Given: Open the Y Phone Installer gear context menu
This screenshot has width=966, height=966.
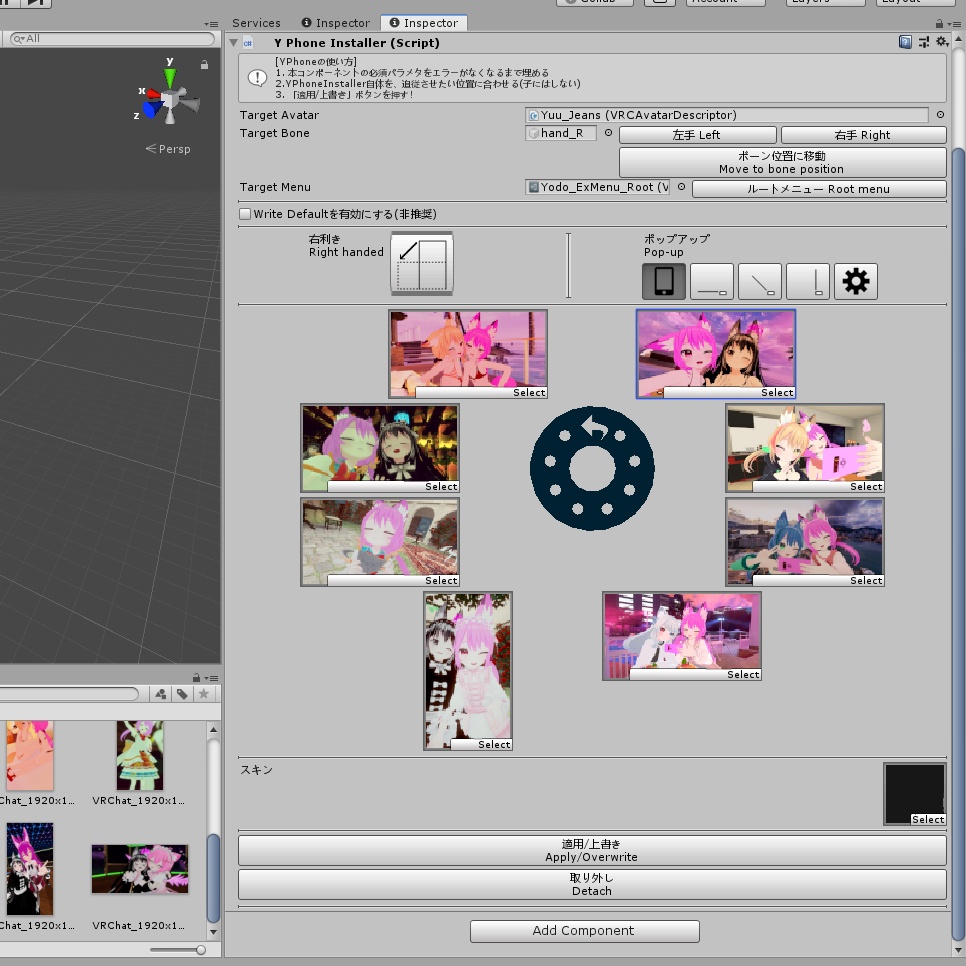Looking at the screenshot, I should 942,42.
